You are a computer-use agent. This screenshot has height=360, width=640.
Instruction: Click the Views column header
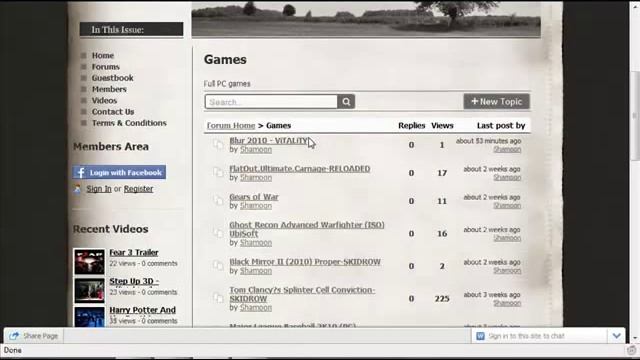tap(442, 126)
